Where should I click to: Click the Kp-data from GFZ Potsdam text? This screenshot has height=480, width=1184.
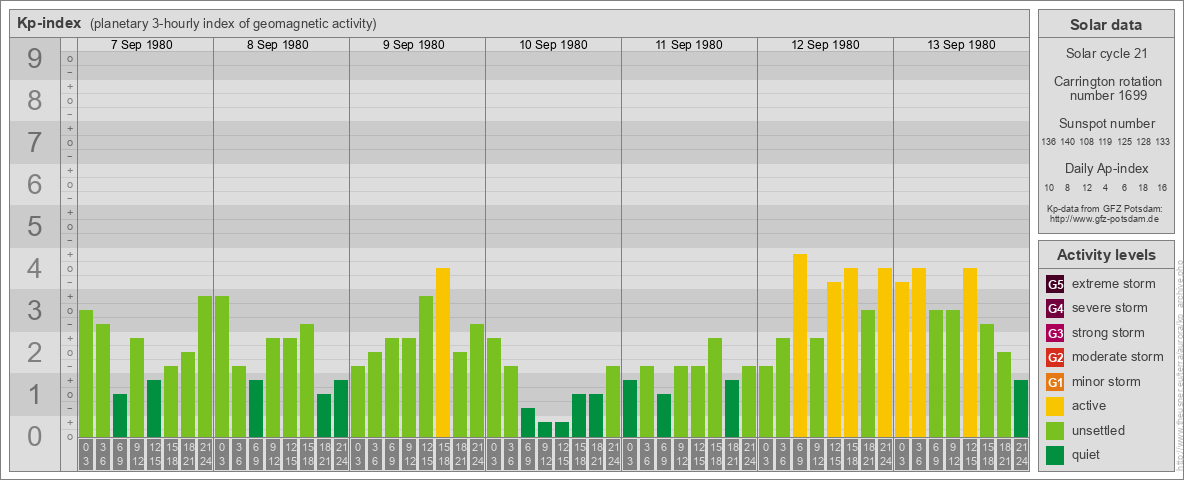pyautogui.click(x=1106, y=208)
